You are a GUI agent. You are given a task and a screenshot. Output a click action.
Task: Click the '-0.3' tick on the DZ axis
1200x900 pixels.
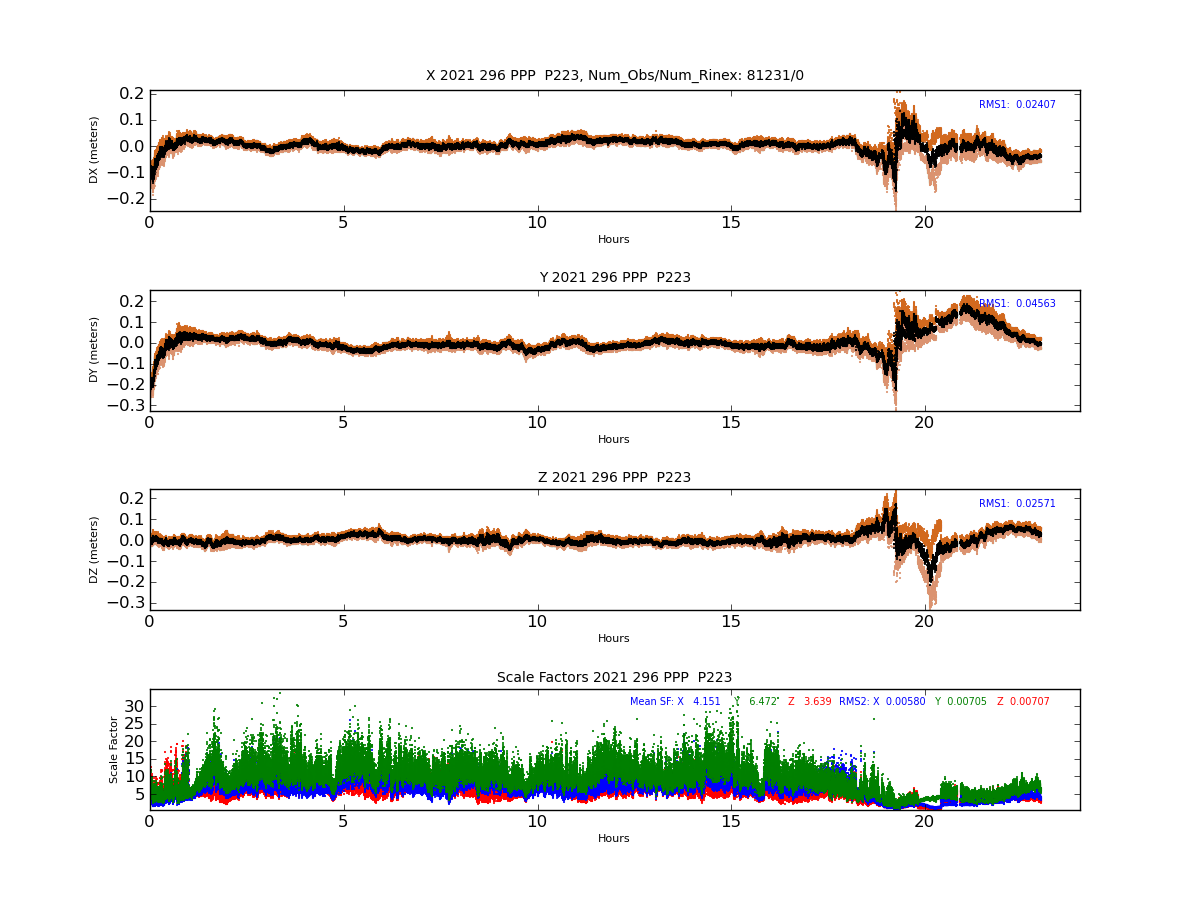coord(125,603)
